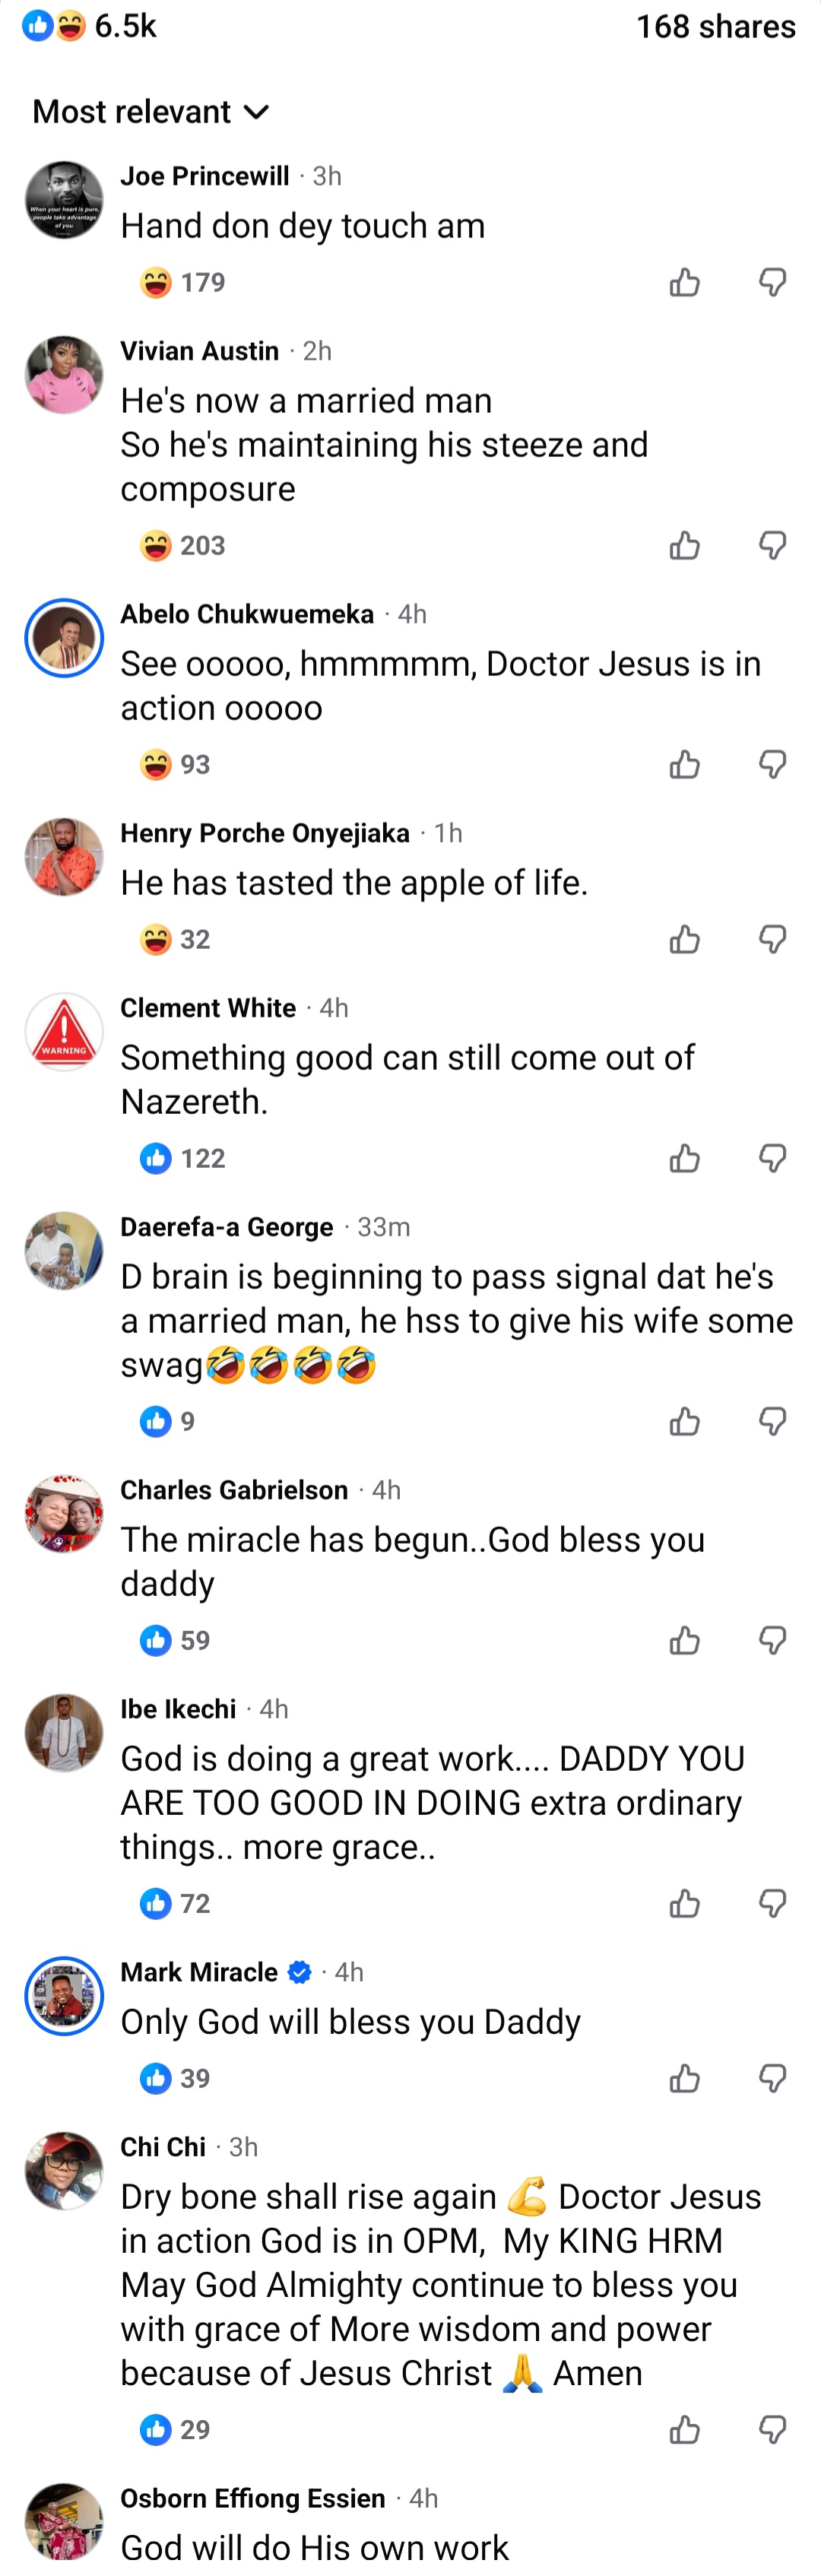The height and width of the screenshot is (2576, 821).
Task: View the 168 shares list
Action: click(x=715, y=26)
